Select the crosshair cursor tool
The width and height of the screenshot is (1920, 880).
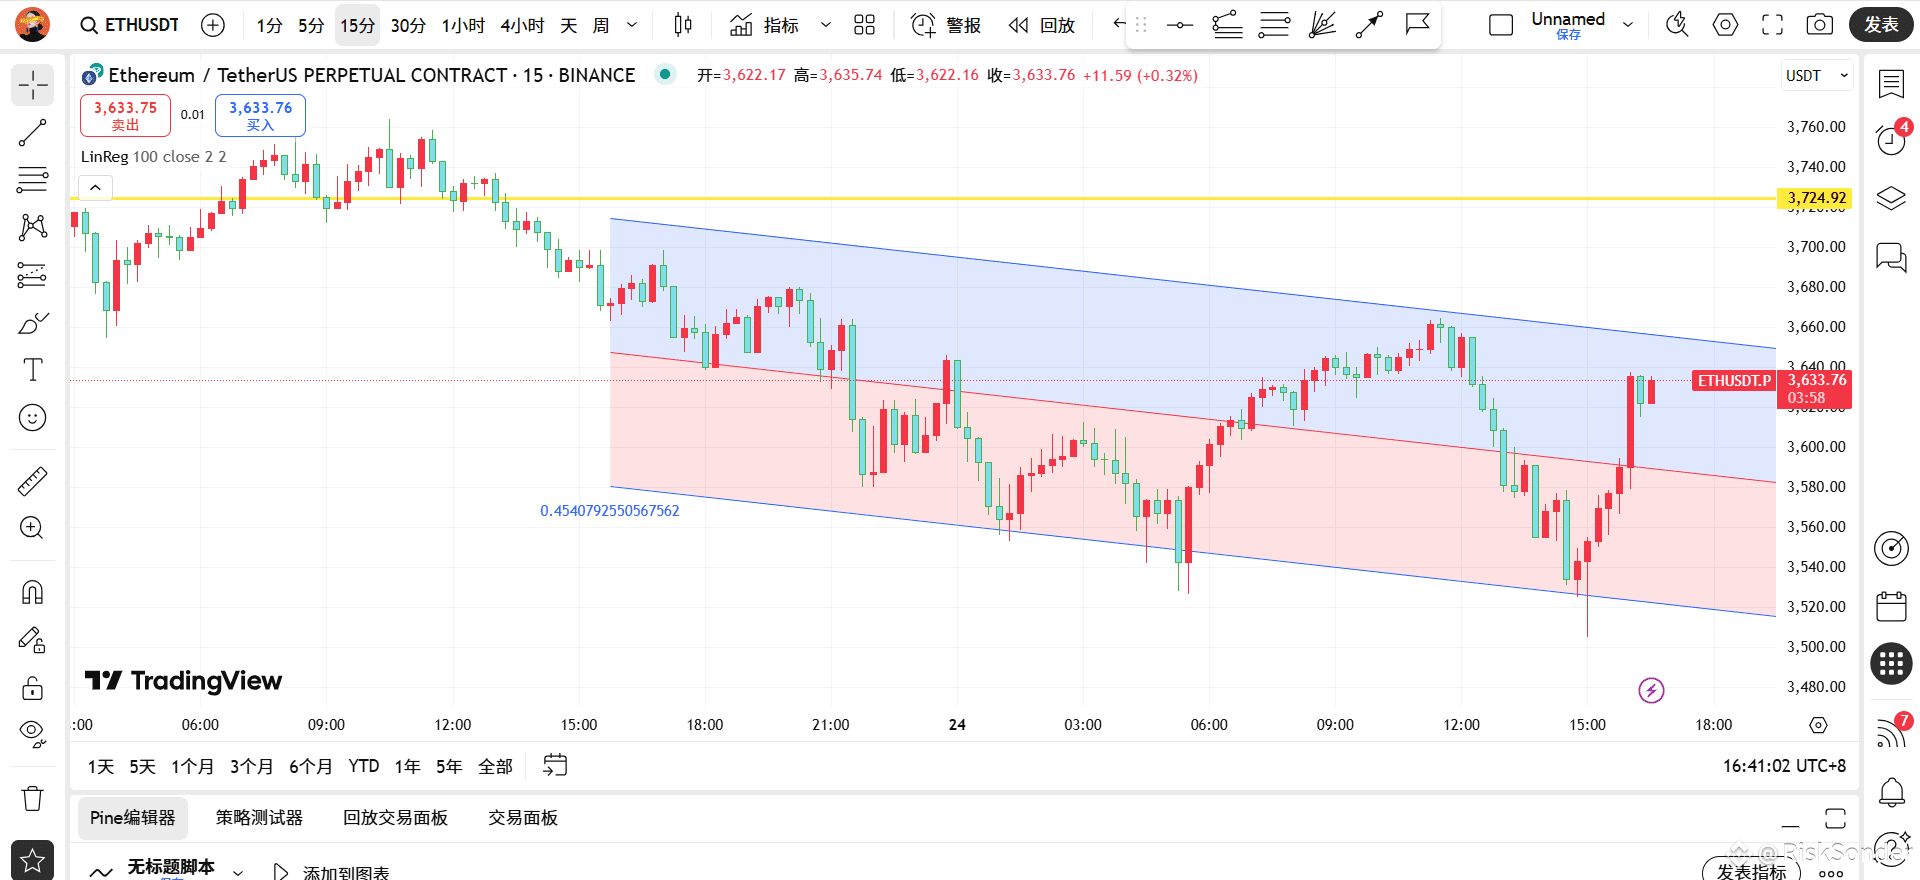33,85
